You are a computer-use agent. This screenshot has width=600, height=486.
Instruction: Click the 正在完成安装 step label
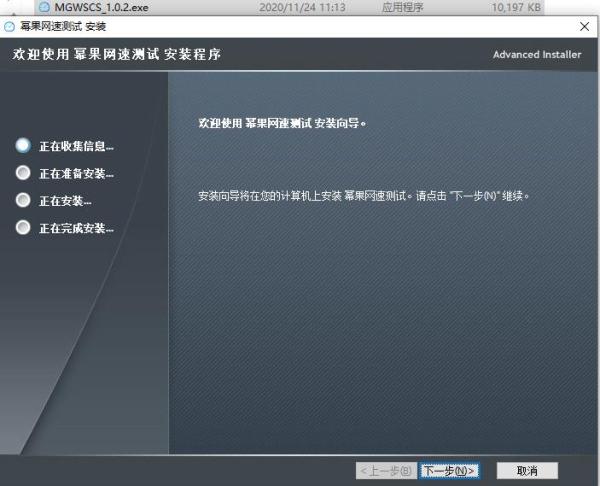76,228
